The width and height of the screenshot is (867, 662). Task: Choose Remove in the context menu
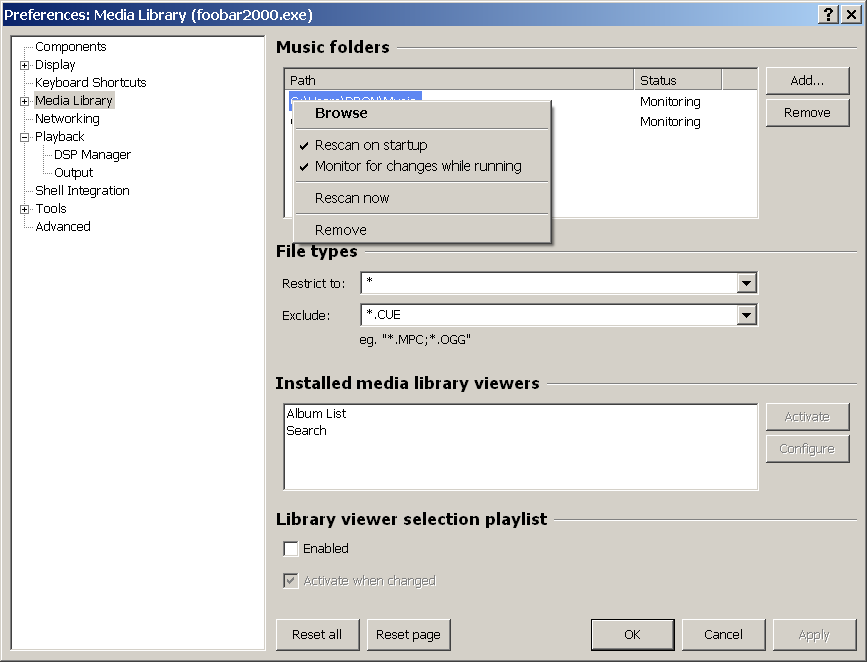click(x=341, y=230)
